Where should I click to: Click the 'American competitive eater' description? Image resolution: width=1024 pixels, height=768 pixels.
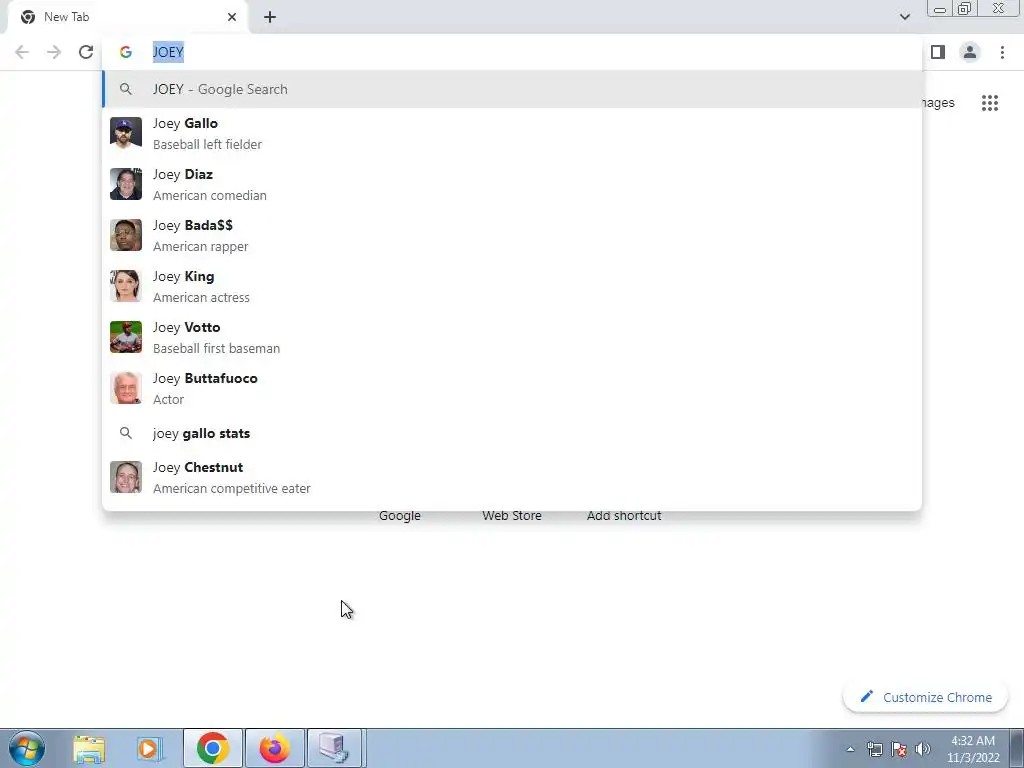pyautogui.click(x=232, y=488)
